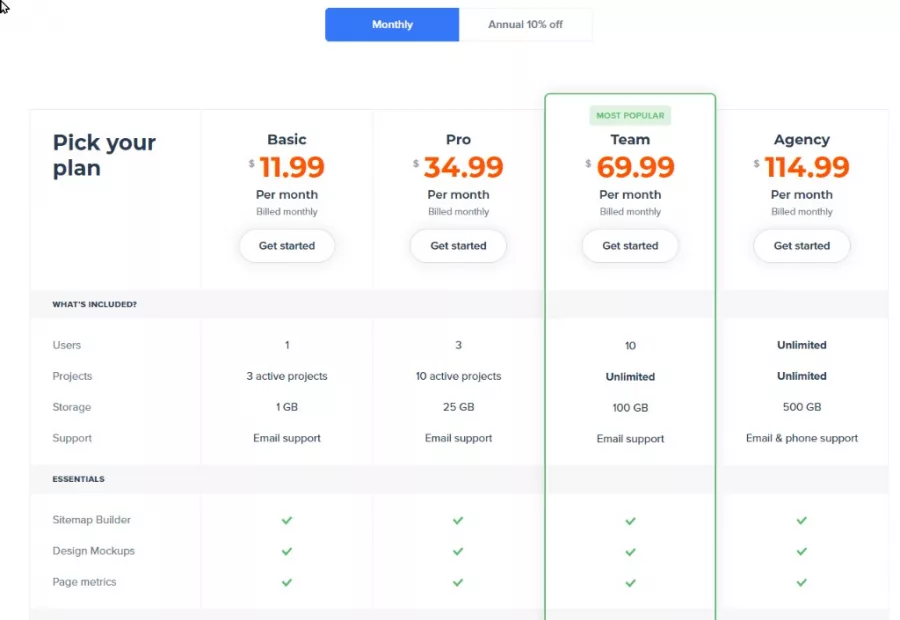This screenshot has width=900, height=620.
Task: Click Sitemap Builder checkmark for Pro plan
Action: 458,520
